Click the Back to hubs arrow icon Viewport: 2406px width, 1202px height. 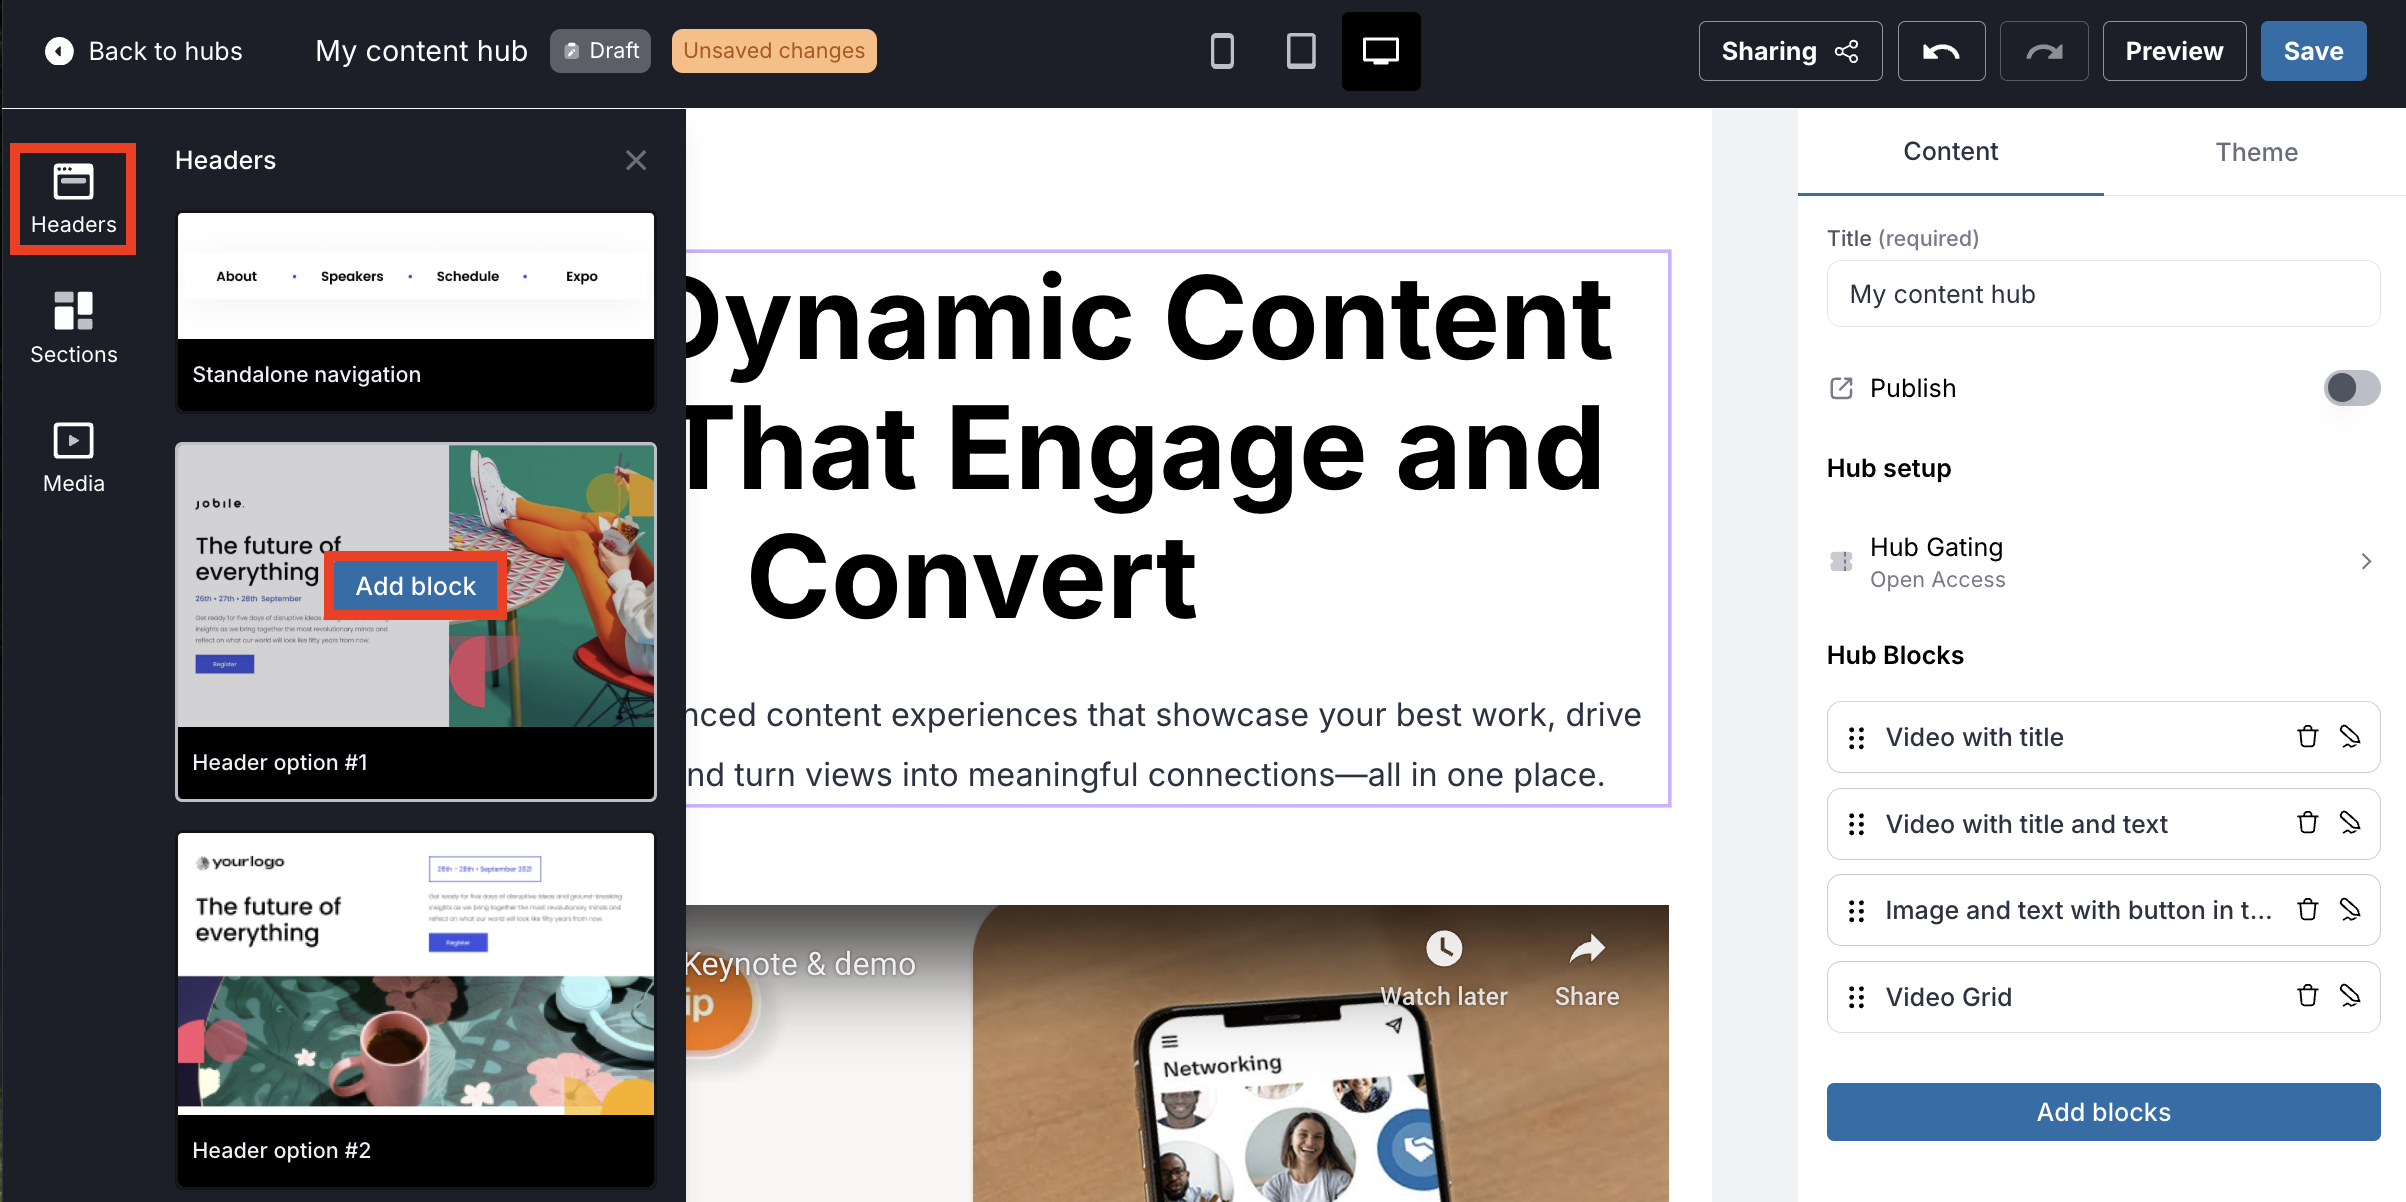click(59, 51)
